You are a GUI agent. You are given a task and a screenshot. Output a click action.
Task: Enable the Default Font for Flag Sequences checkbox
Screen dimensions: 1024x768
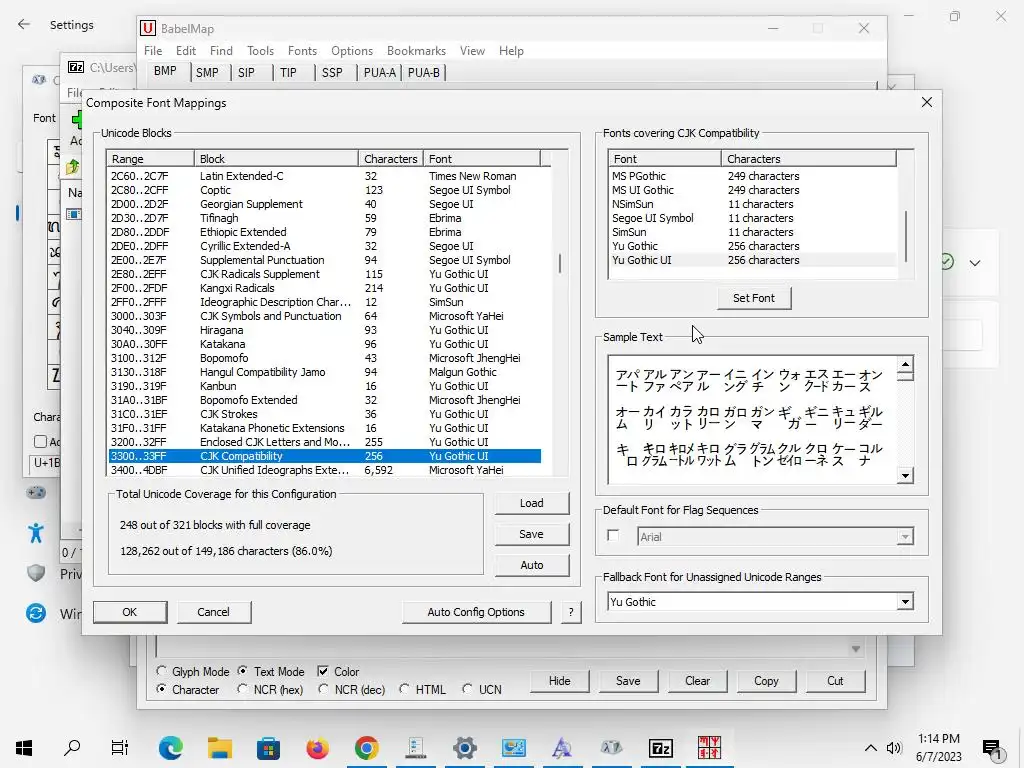pyautogui.click(x=613, y=536)
